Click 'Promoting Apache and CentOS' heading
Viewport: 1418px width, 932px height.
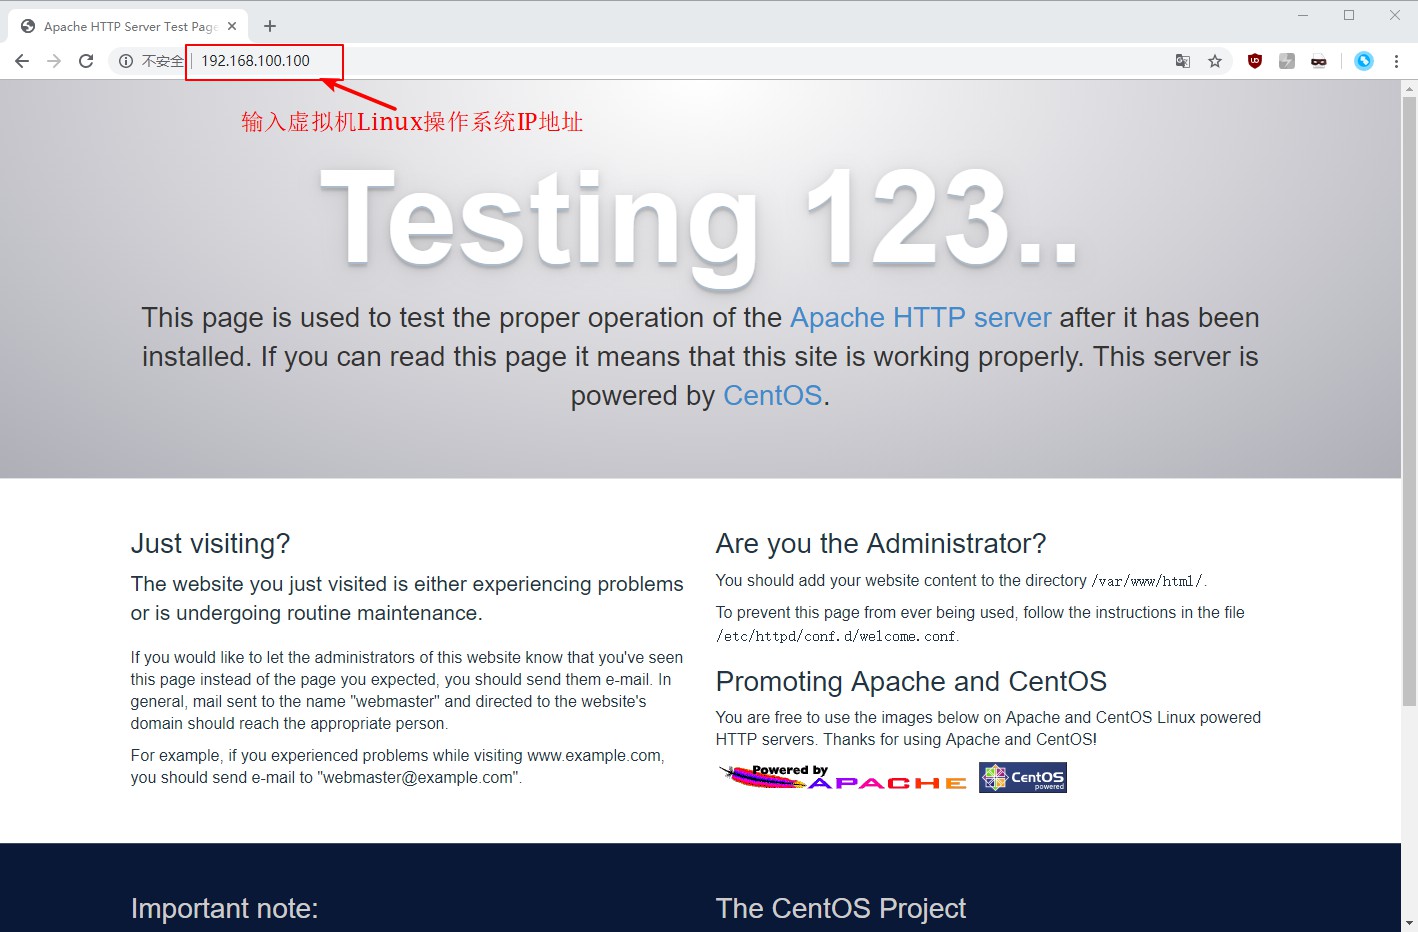(x=911, y=682)
